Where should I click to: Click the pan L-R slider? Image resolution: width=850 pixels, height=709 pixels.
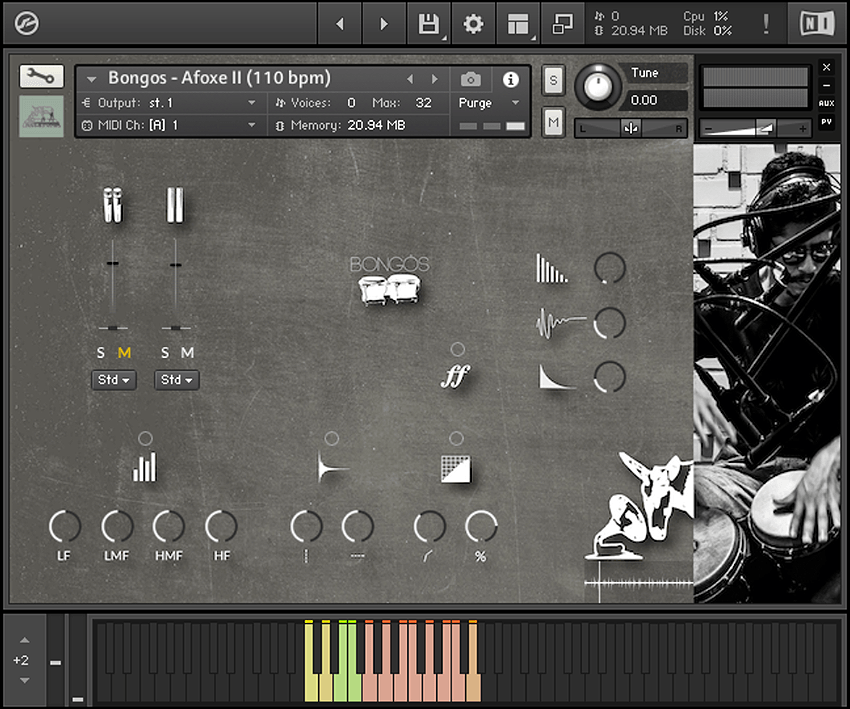click(x=631, y=128)
